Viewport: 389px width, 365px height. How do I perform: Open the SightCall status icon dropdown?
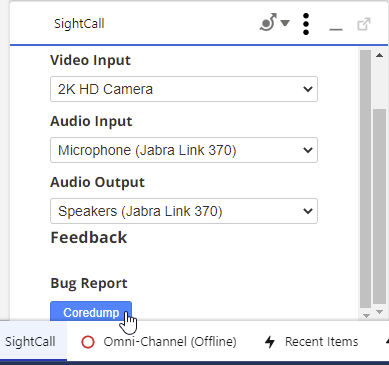[275, 23]
